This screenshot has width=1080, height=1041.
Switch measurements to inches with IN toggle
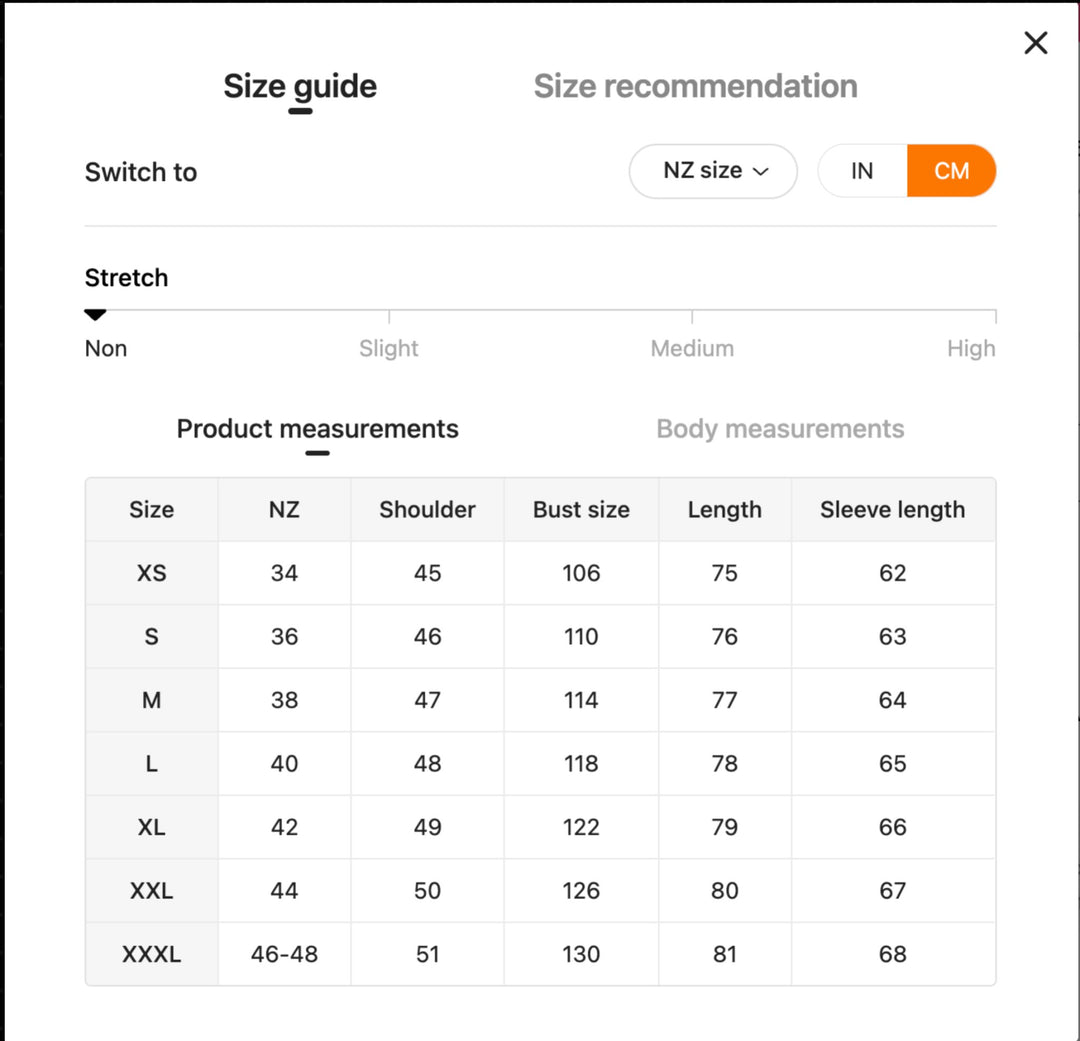tap(861, 171)
